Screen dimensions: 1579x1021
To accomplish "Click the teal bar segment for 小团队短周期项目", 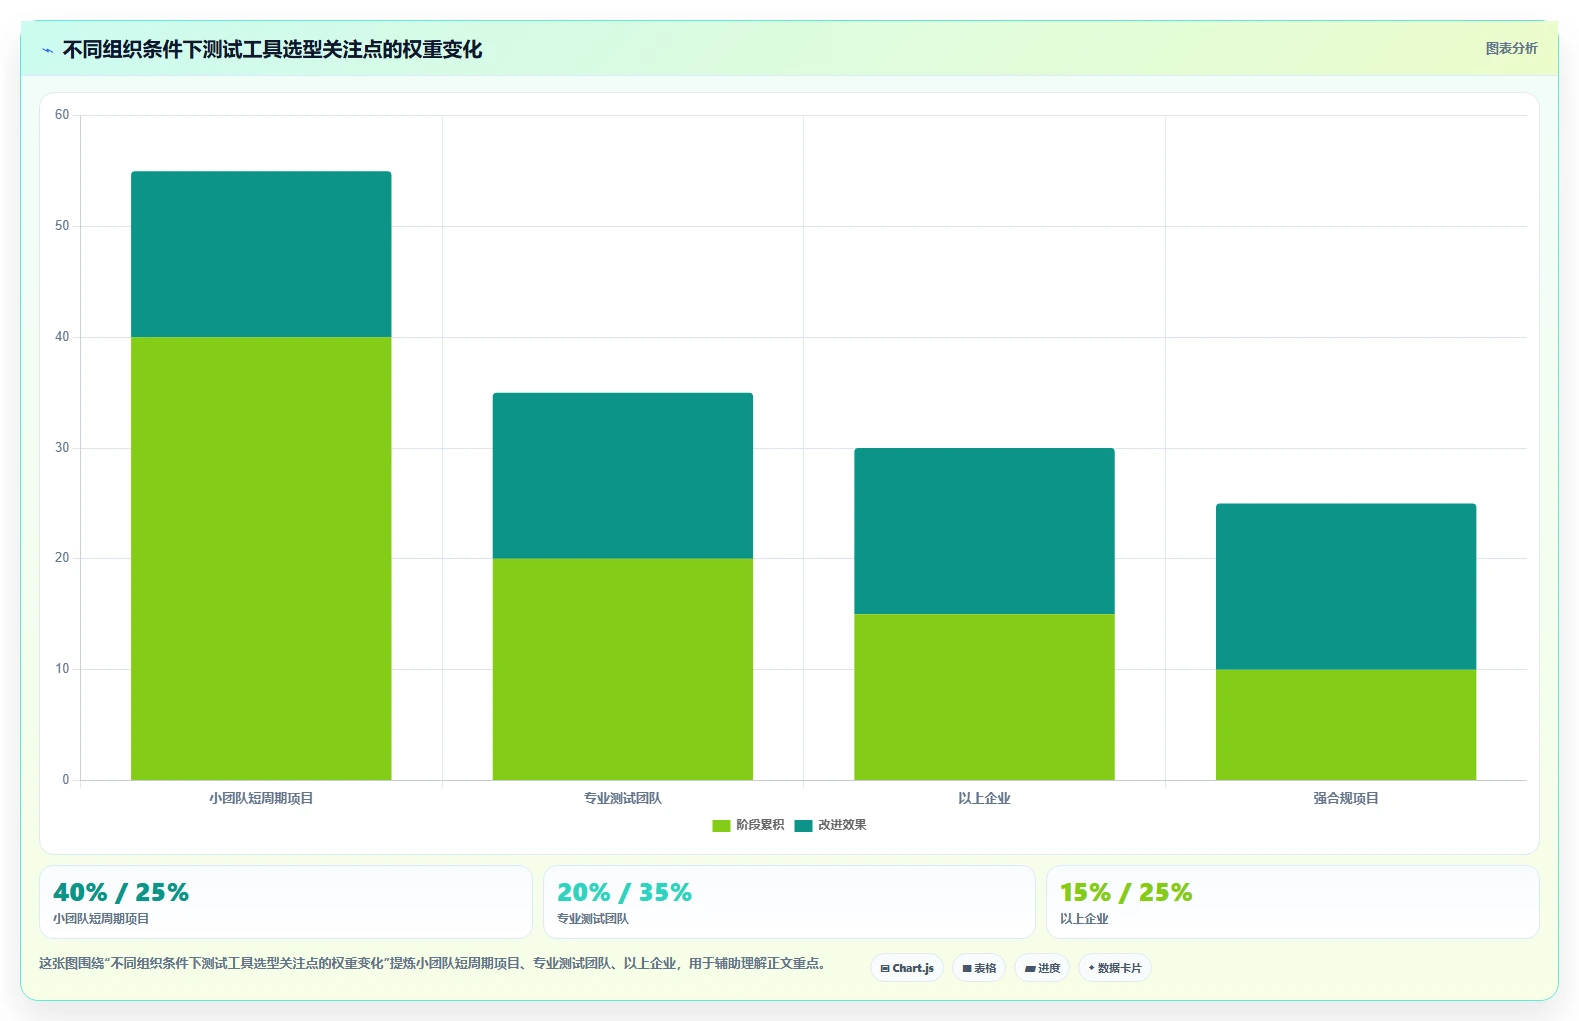I will (x=261, y=254).
